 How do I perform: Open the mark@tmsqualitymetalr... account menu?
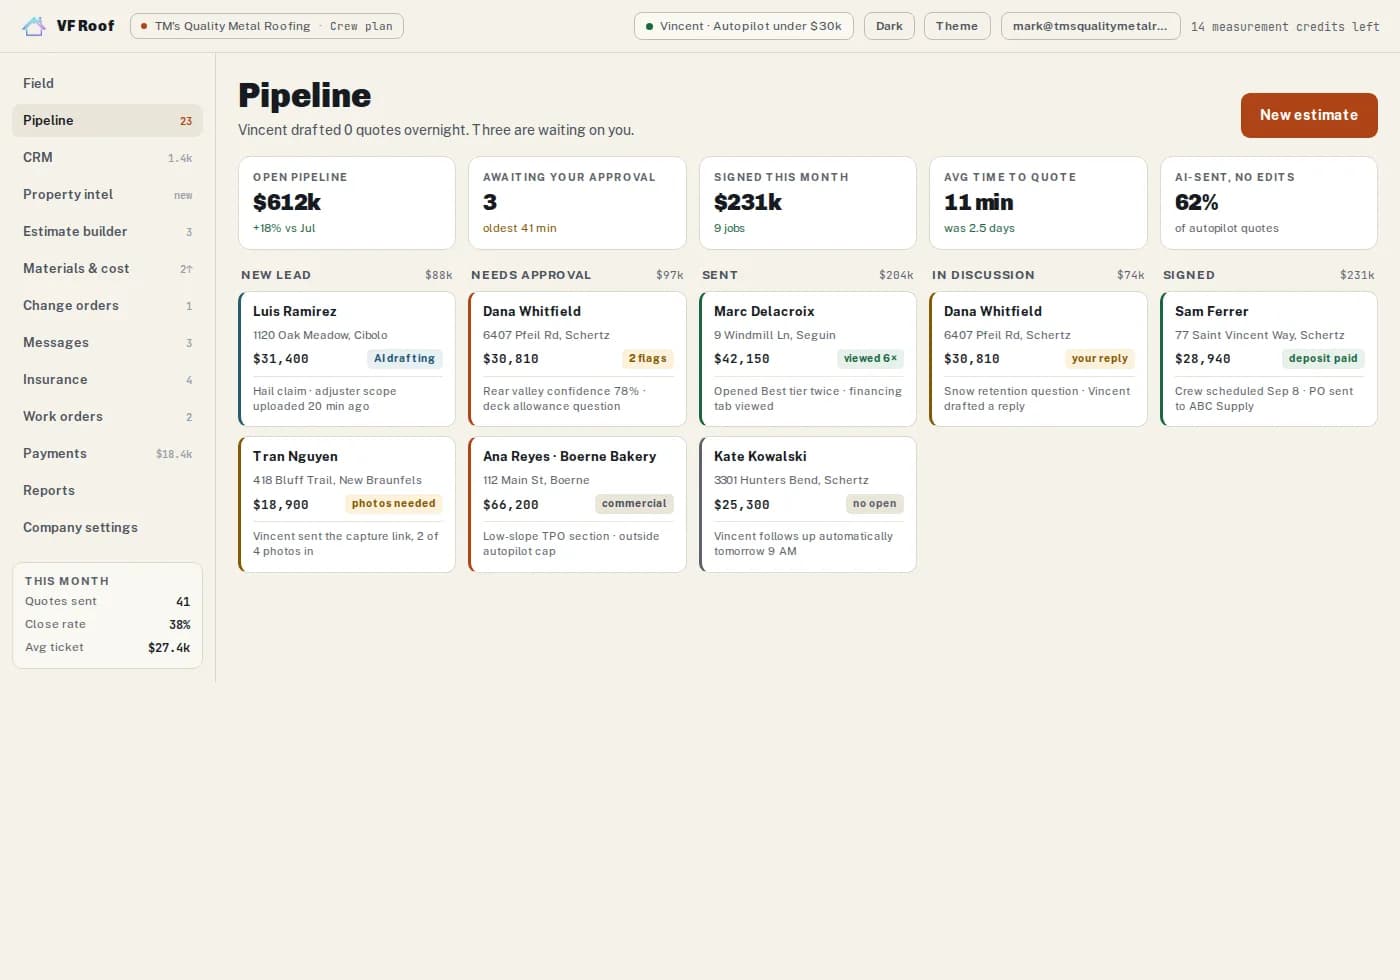(x=1090, y=26)
